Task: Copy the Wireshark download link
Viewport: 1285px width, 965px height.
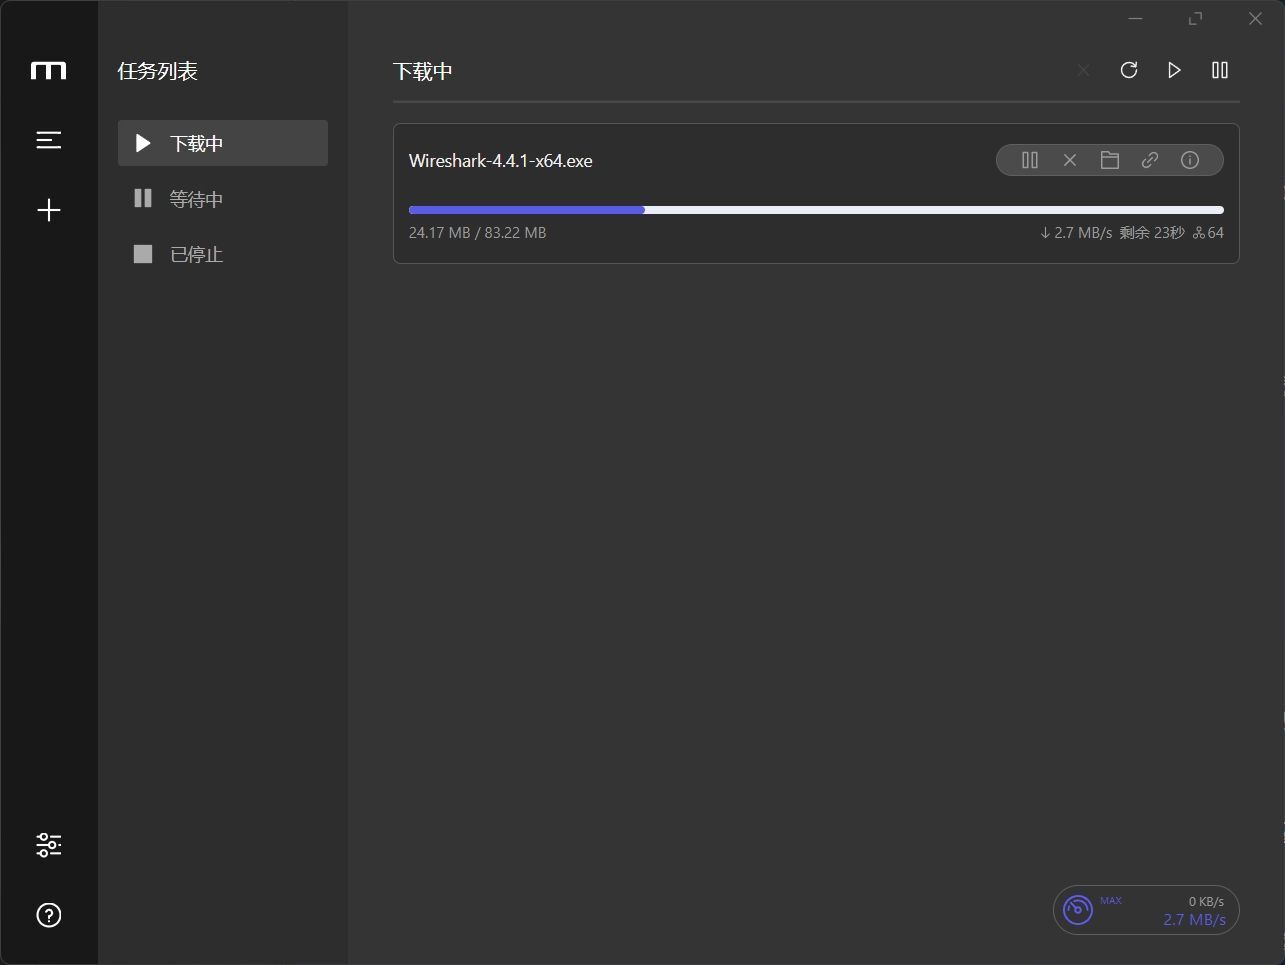Action: (x=1150, y=160)
